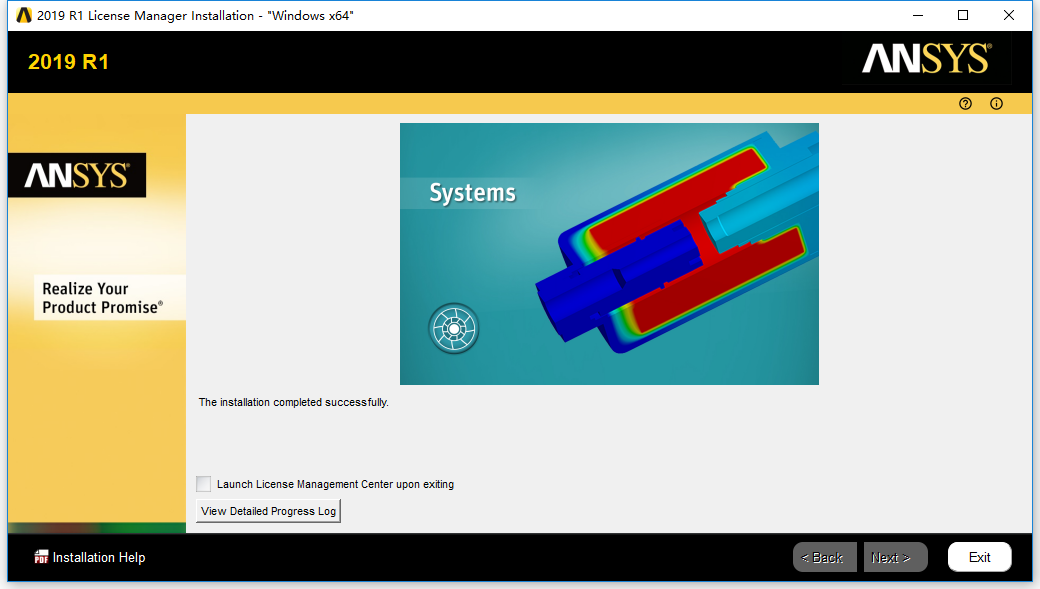Maximize the License Manager Installation window
The width and height of the screenshot is (1040, 589).
click(x=963, y=15)
